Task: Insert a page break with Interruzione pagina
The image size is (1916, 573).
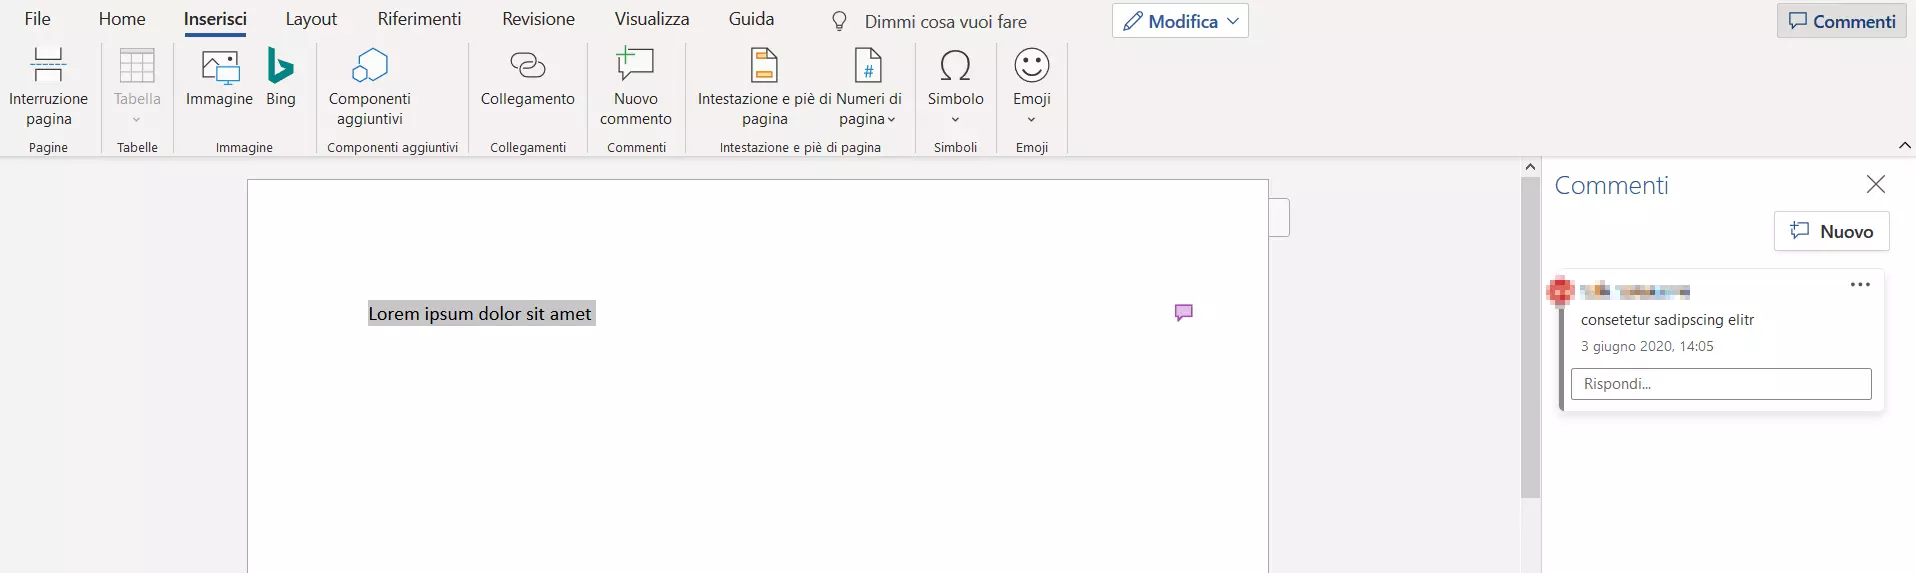Action: (48, 87)
